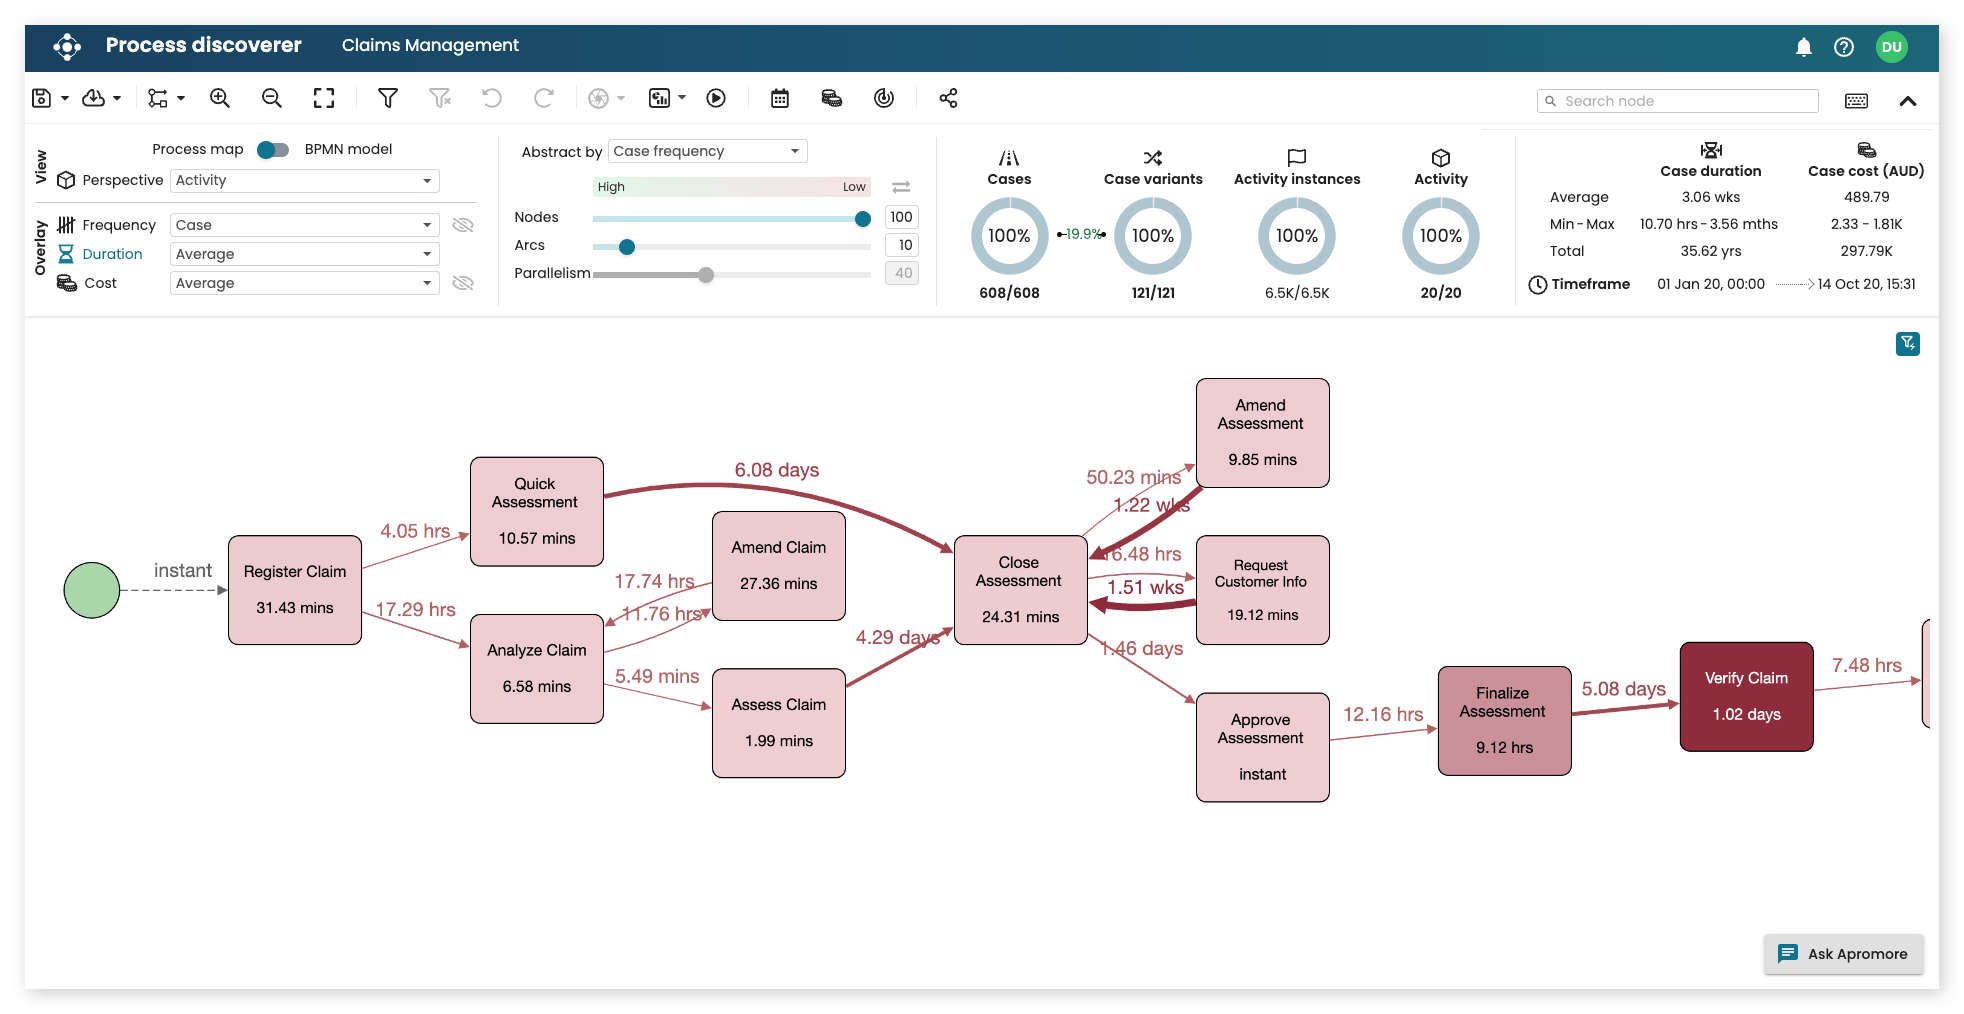
Task: Click the Claims Management title in the header
Action: [430, 45]
